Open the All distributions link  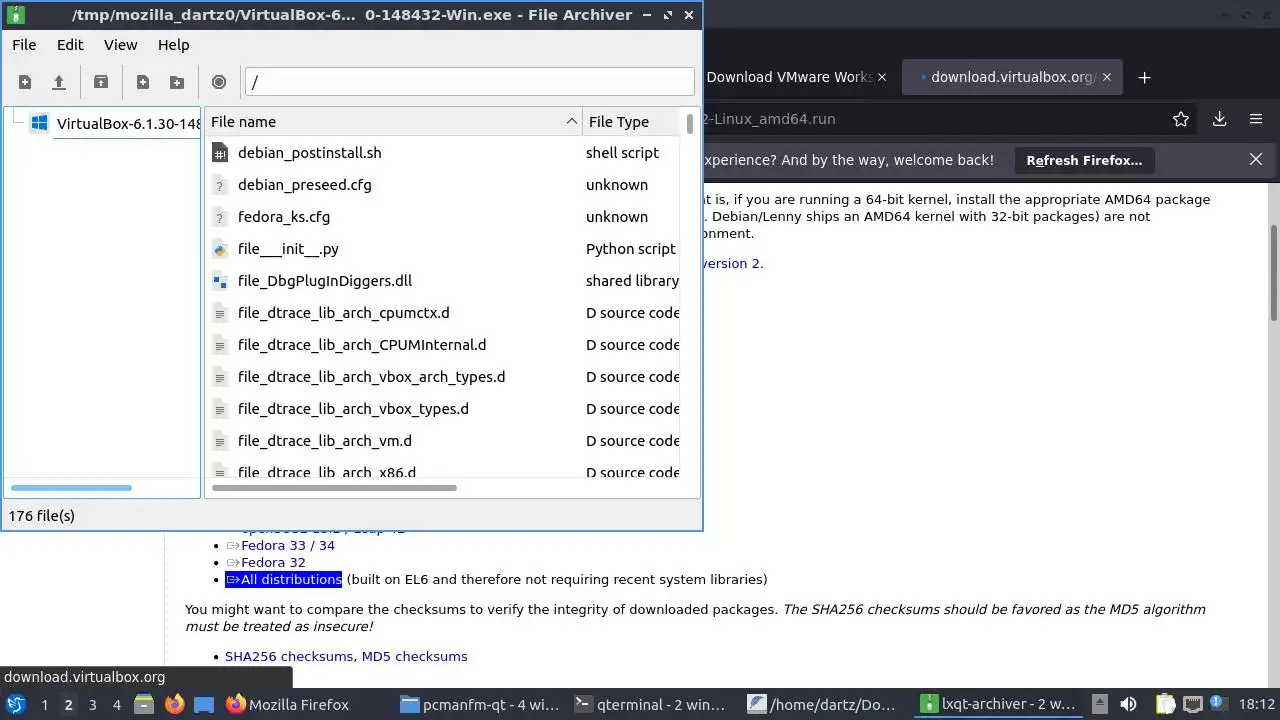point(284,579)
